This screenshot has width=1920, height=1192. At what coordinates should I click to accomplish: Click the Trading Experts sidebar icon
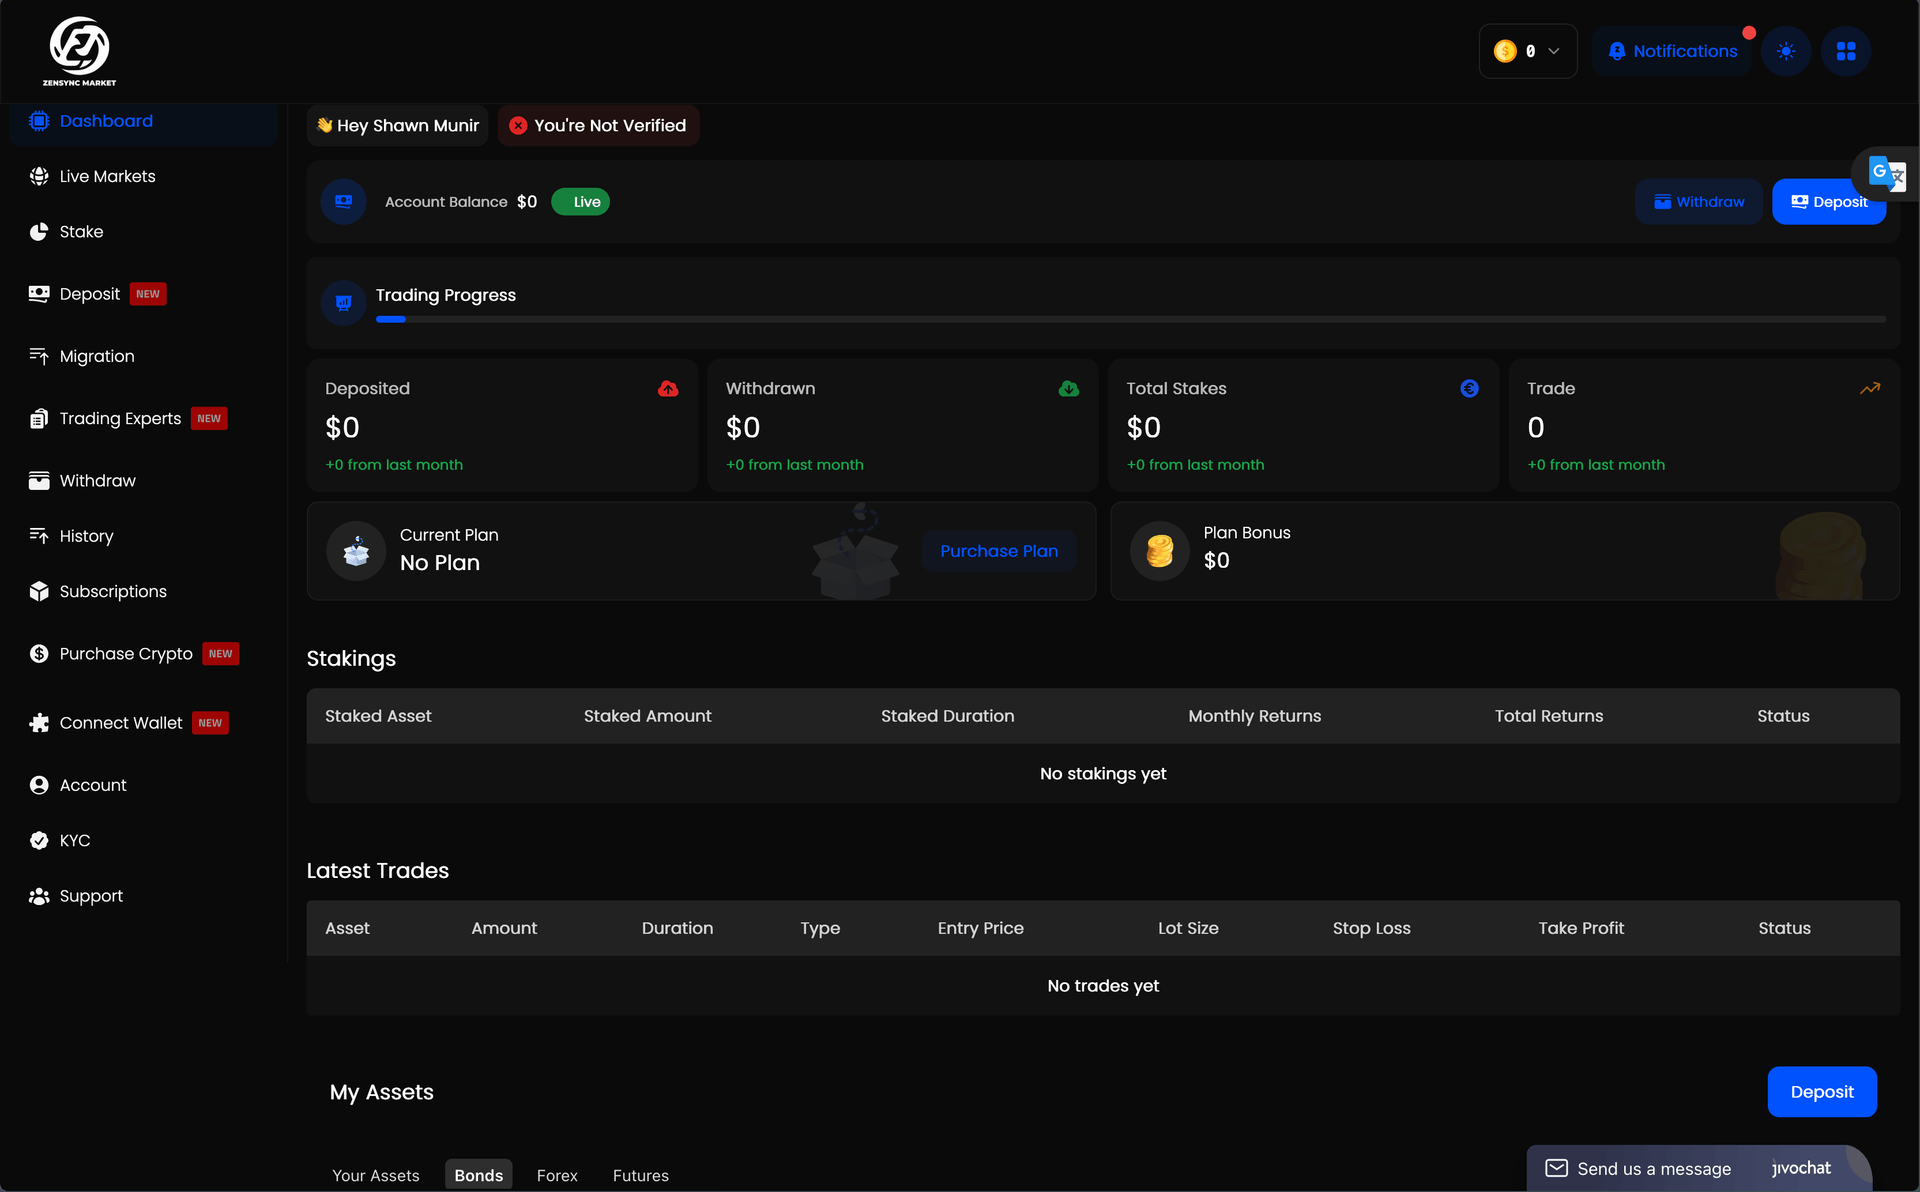tap(38, 418)
